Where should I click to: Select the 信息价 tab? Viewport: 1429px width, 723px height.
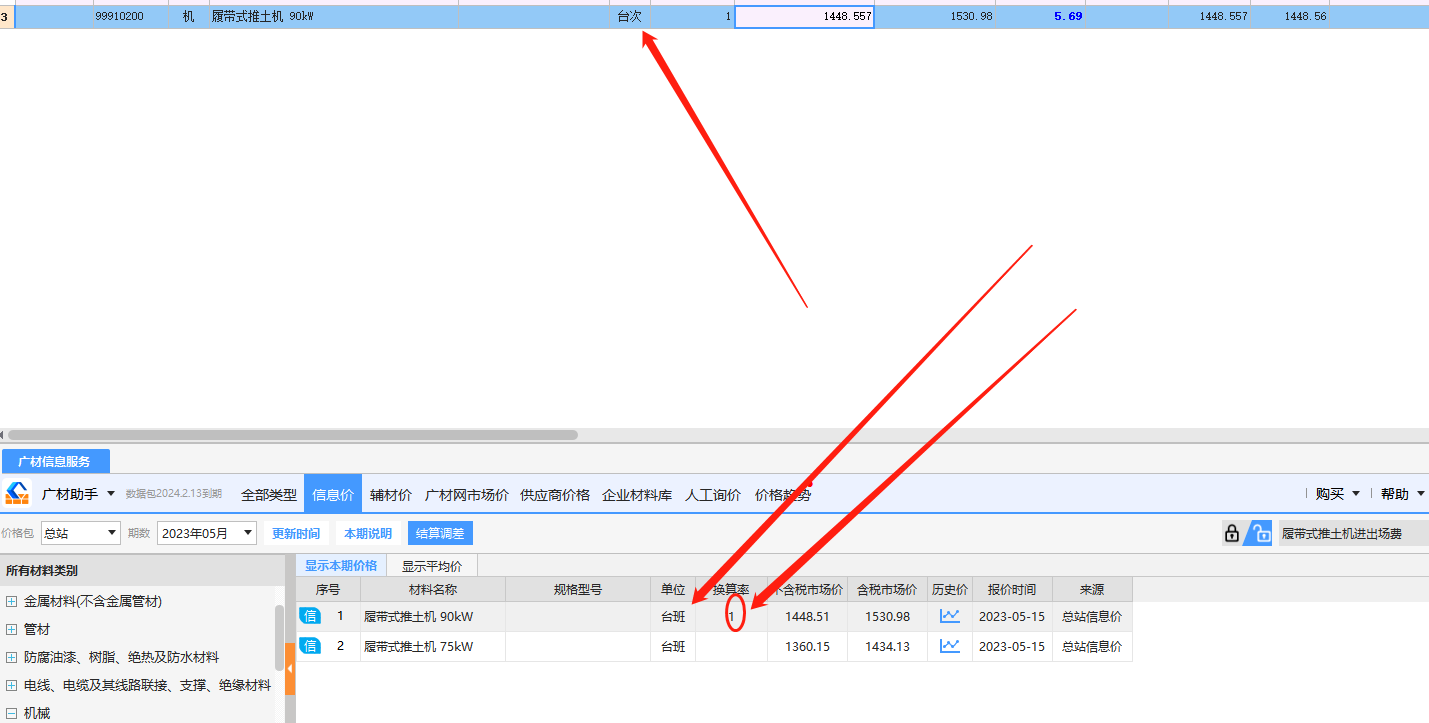[x=333, y=494]
